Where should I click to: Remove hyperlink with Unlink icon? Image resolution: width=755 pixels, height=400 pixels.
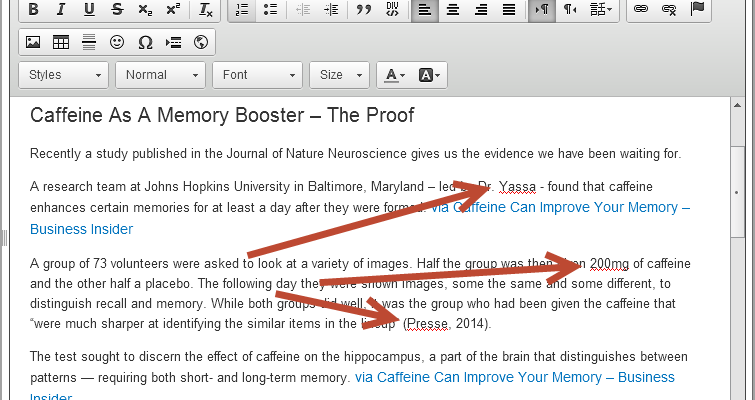click(669, 9)
